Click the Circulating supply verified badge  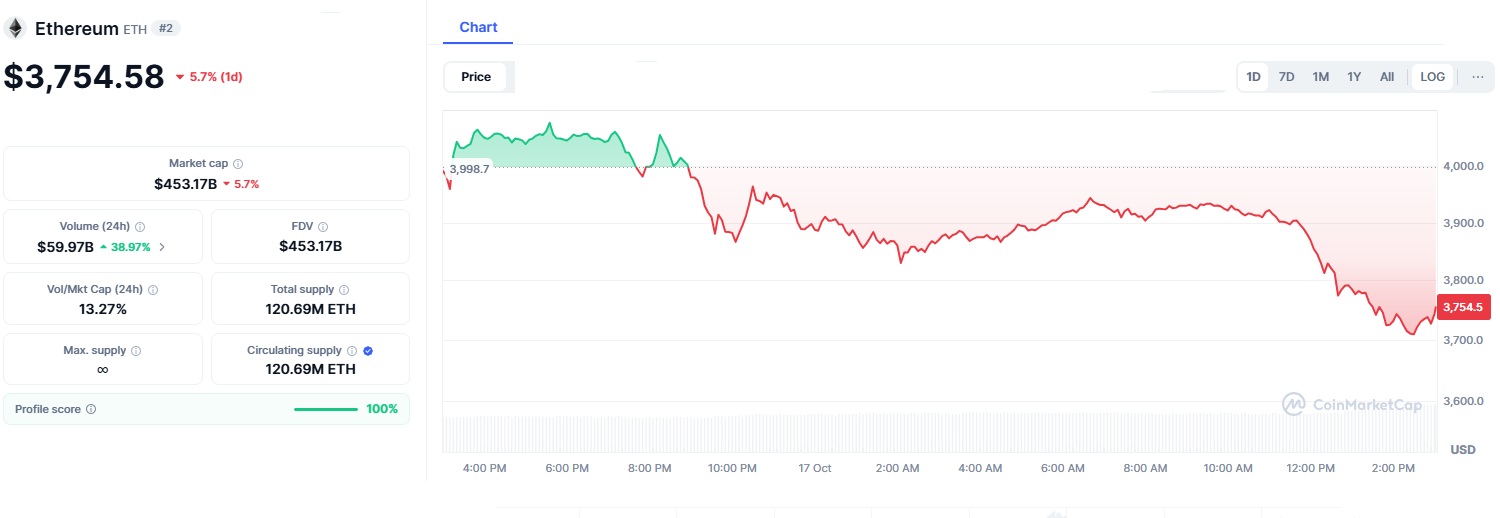point(368,351)
